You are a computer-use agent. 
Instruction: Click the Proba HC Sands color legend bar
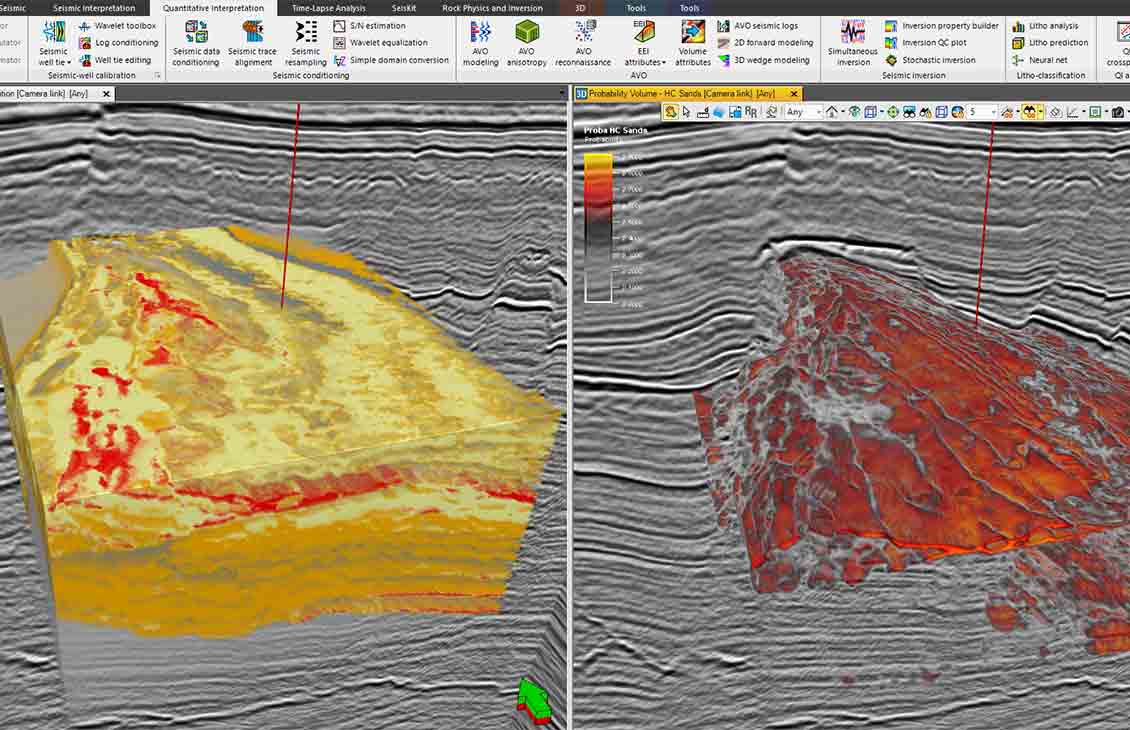[x=598, y=228]
